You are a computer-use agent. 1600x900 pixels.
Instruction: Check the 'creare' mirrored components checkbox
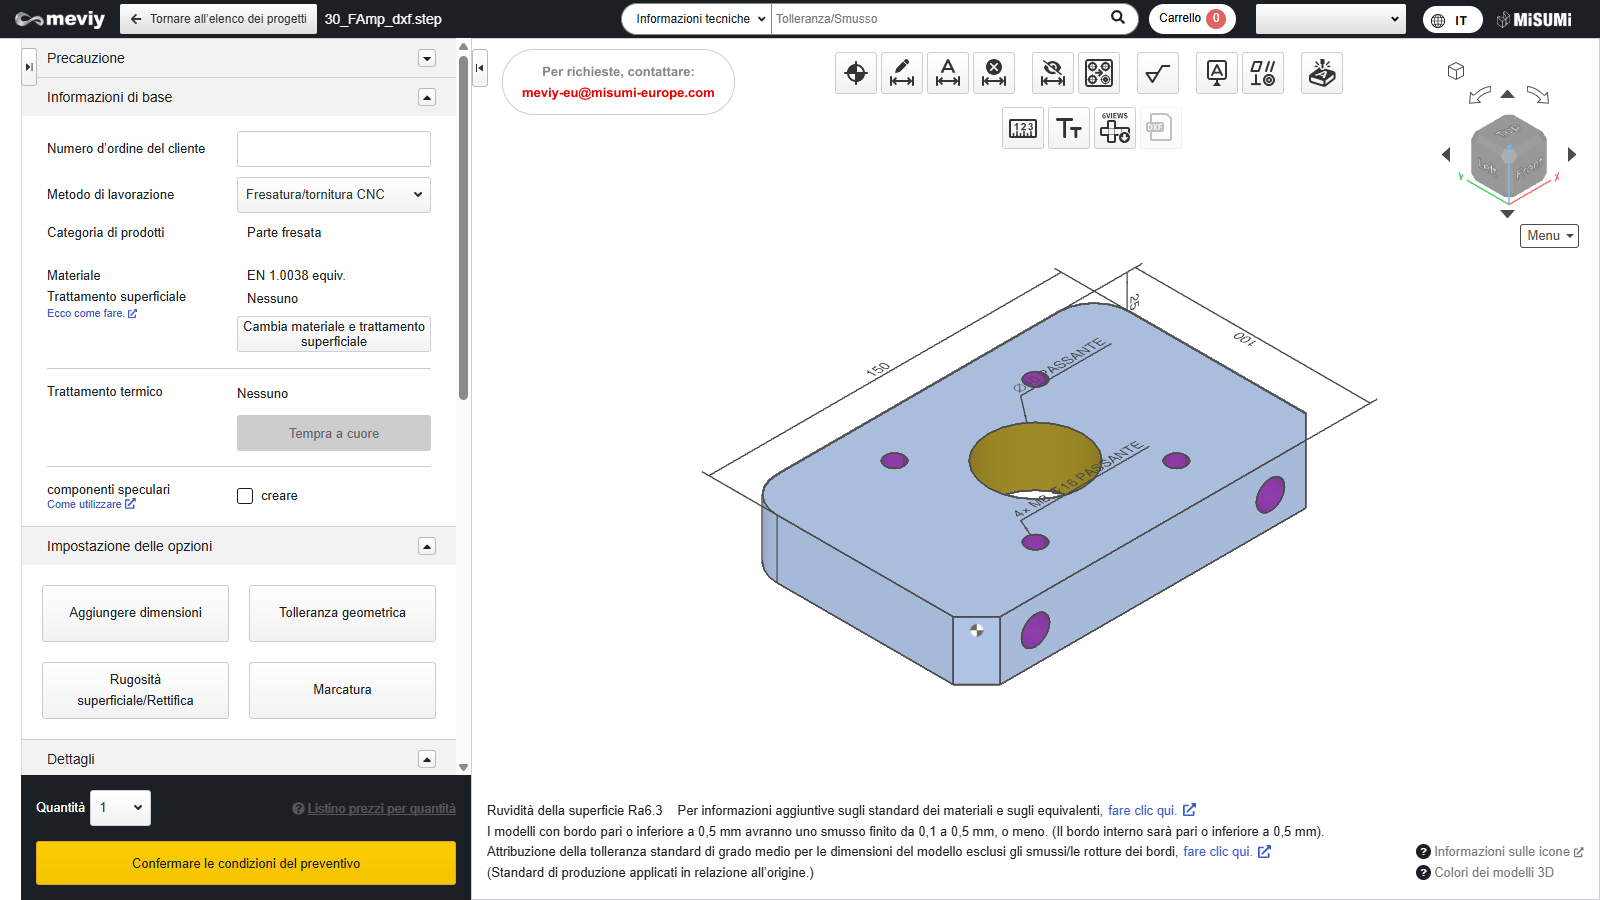(x=245, y=496)
